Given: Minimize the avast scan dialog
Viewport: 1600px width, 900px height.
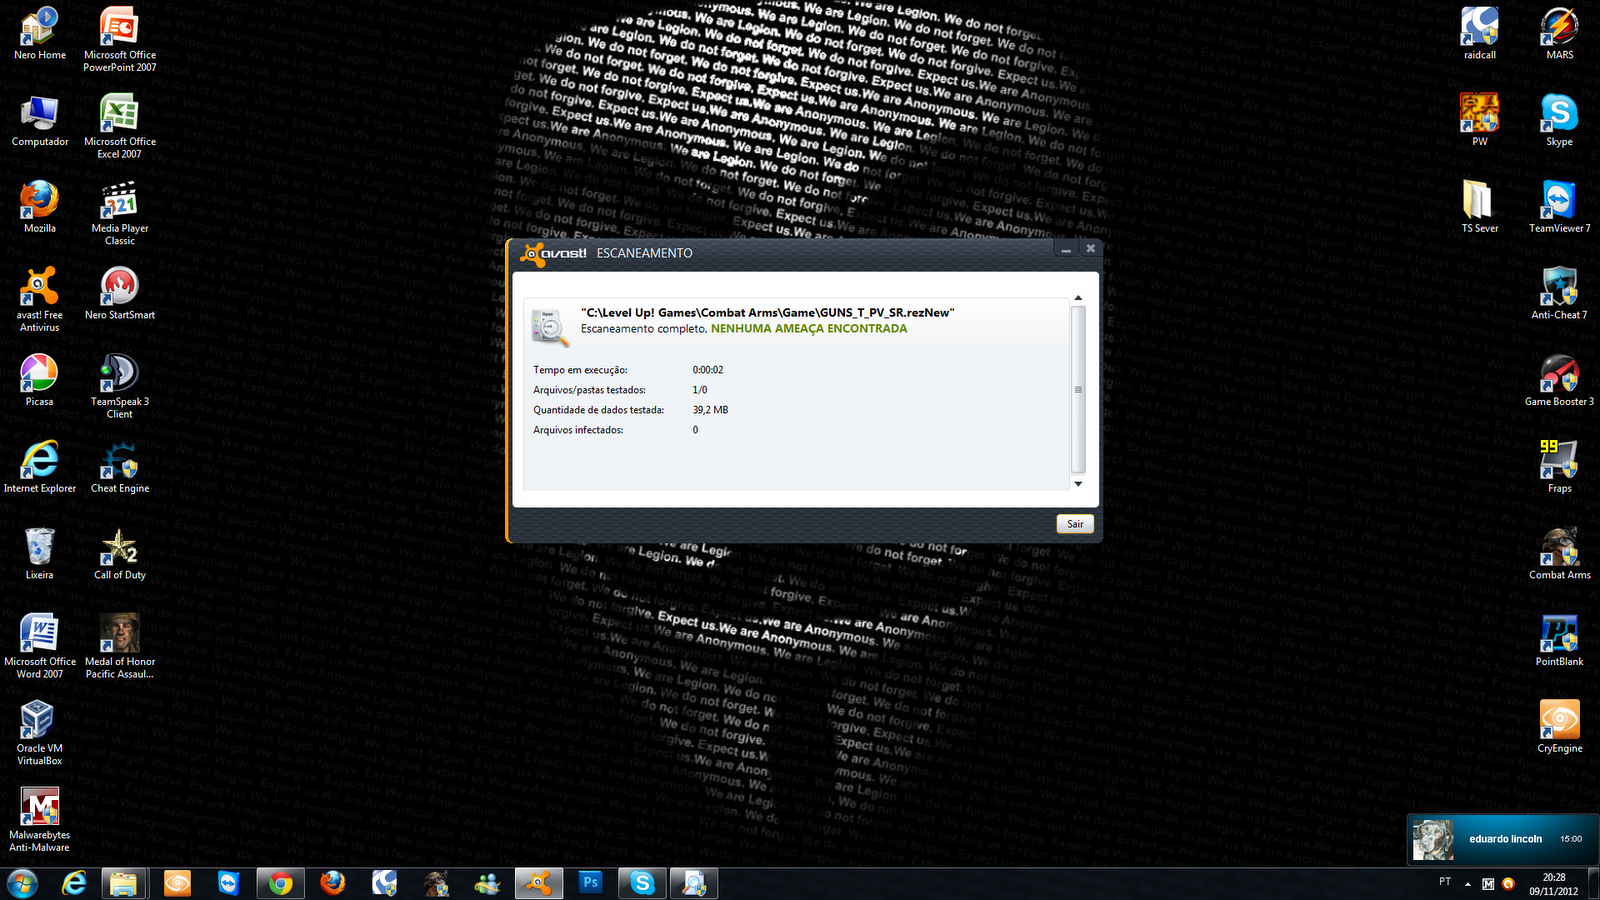Looking at the screenshot, I should coord(1066,250).
